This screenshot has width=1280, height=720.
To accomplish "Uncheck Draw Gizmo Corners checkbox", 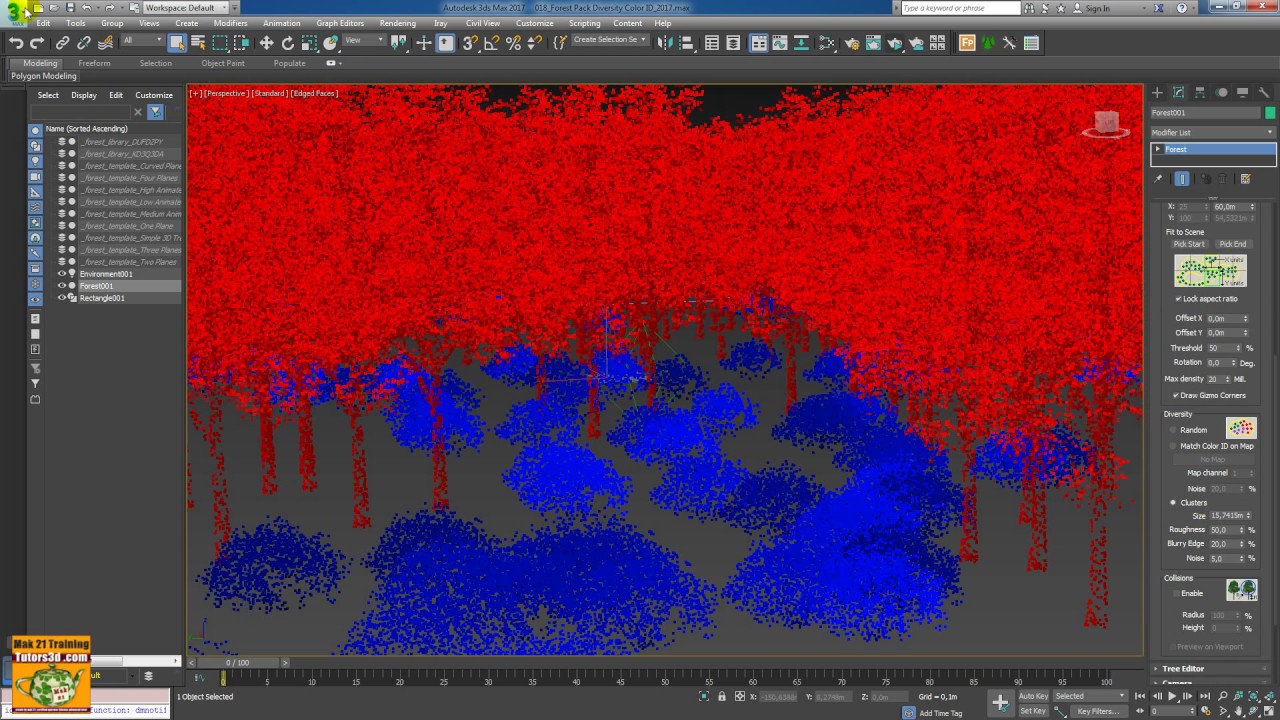I will point(1176,395).
